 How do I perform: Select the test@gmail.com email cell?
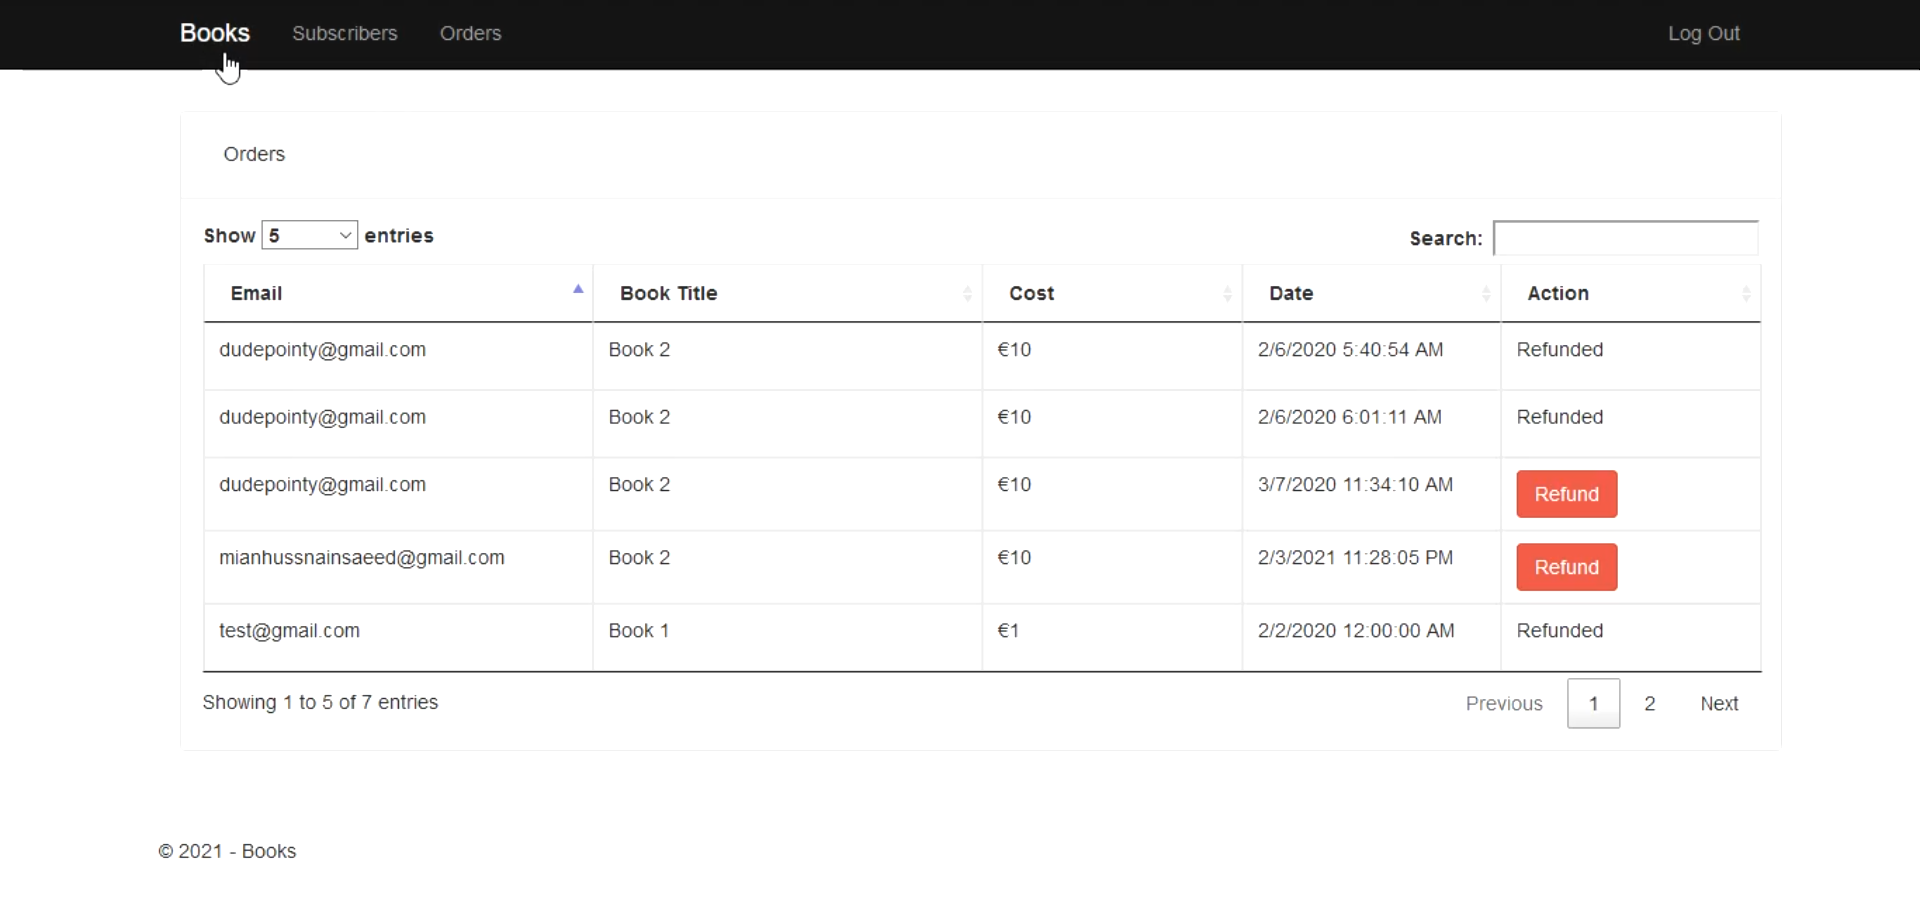(289, 631)
